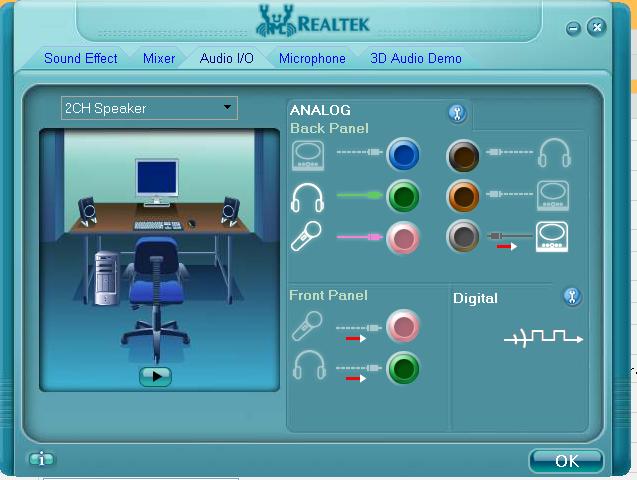637x480 pixels.
Task: Open the Analog connector settings wrench icon
Action: 457,113
